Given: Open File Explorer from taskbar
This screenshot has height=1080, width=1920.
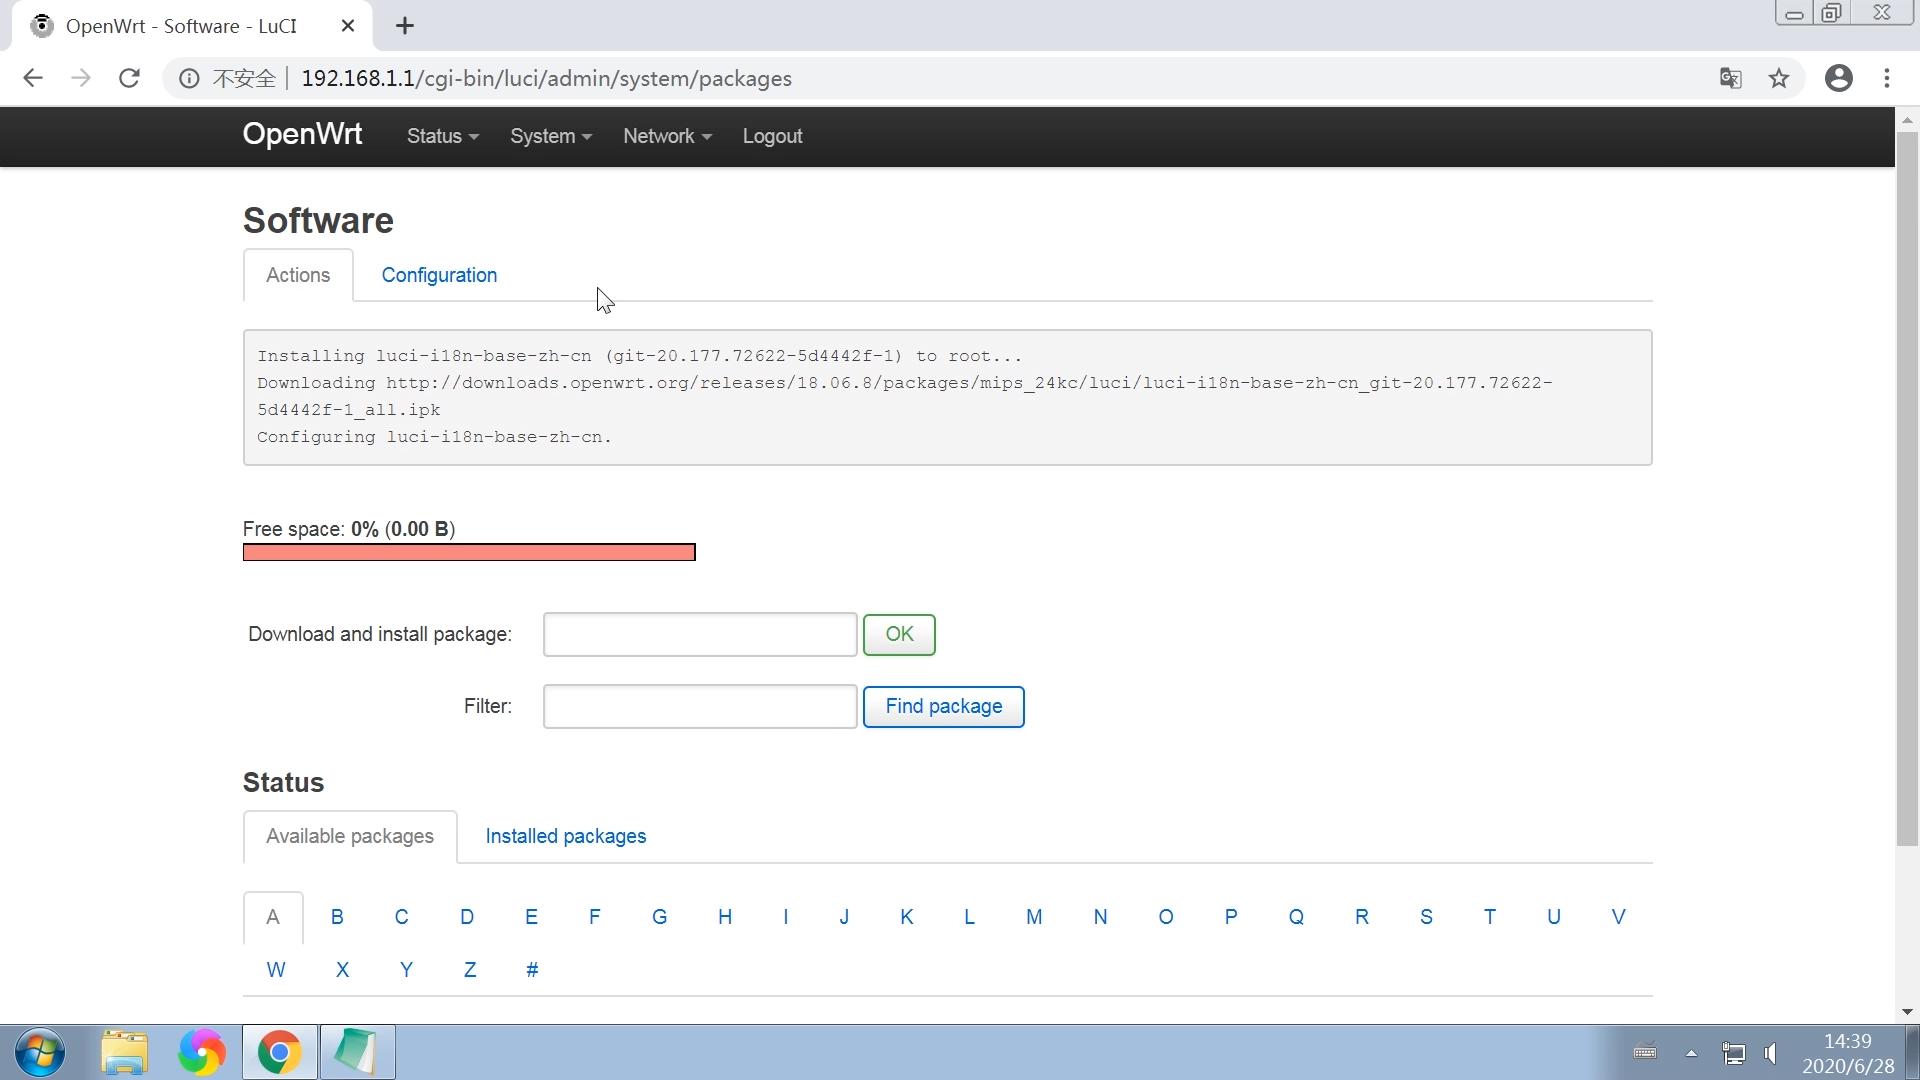Looking at the screenshot, I should pos(124,1052).
